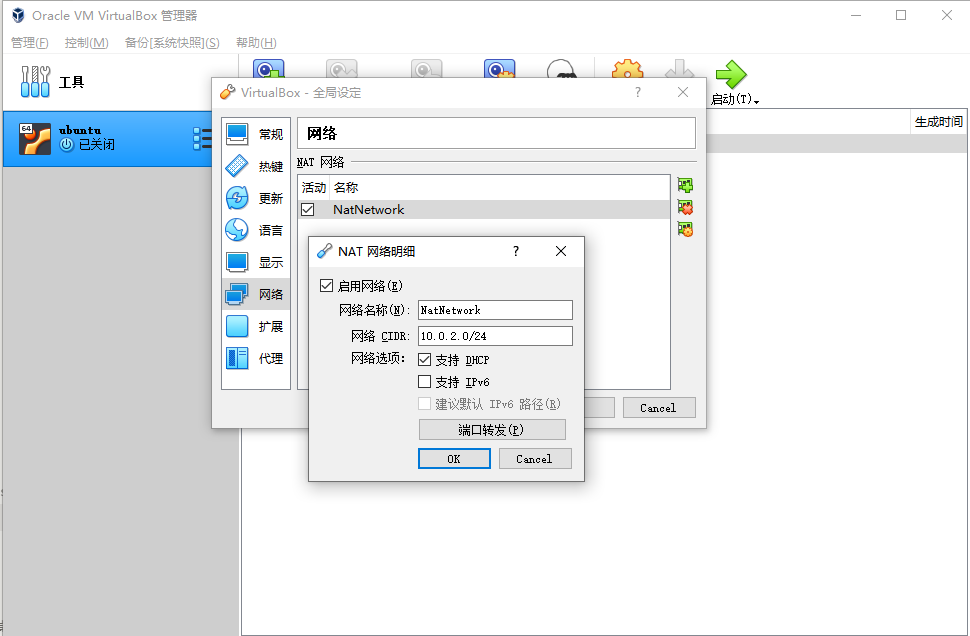Open 端口转发(P) settings

490,429
